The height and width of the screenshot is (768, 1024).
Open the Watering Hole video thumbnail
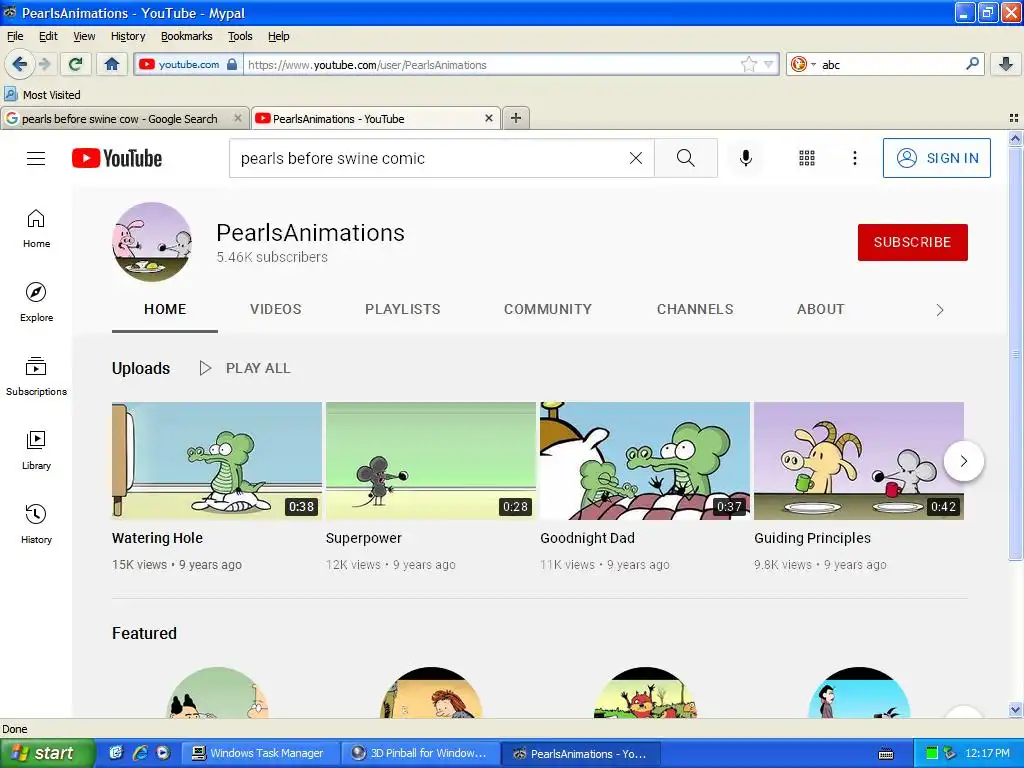click(x=217, y=460)
